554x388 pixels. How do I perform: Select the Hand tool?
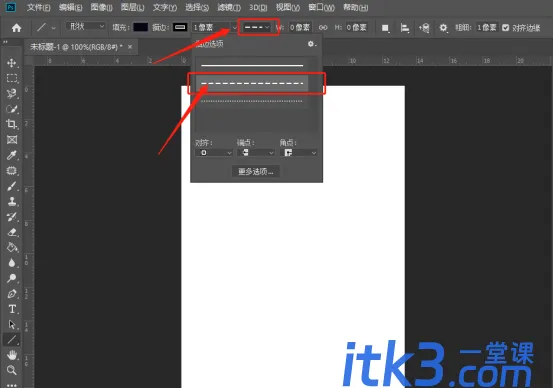pyautogui.click(x=12, y=354)
